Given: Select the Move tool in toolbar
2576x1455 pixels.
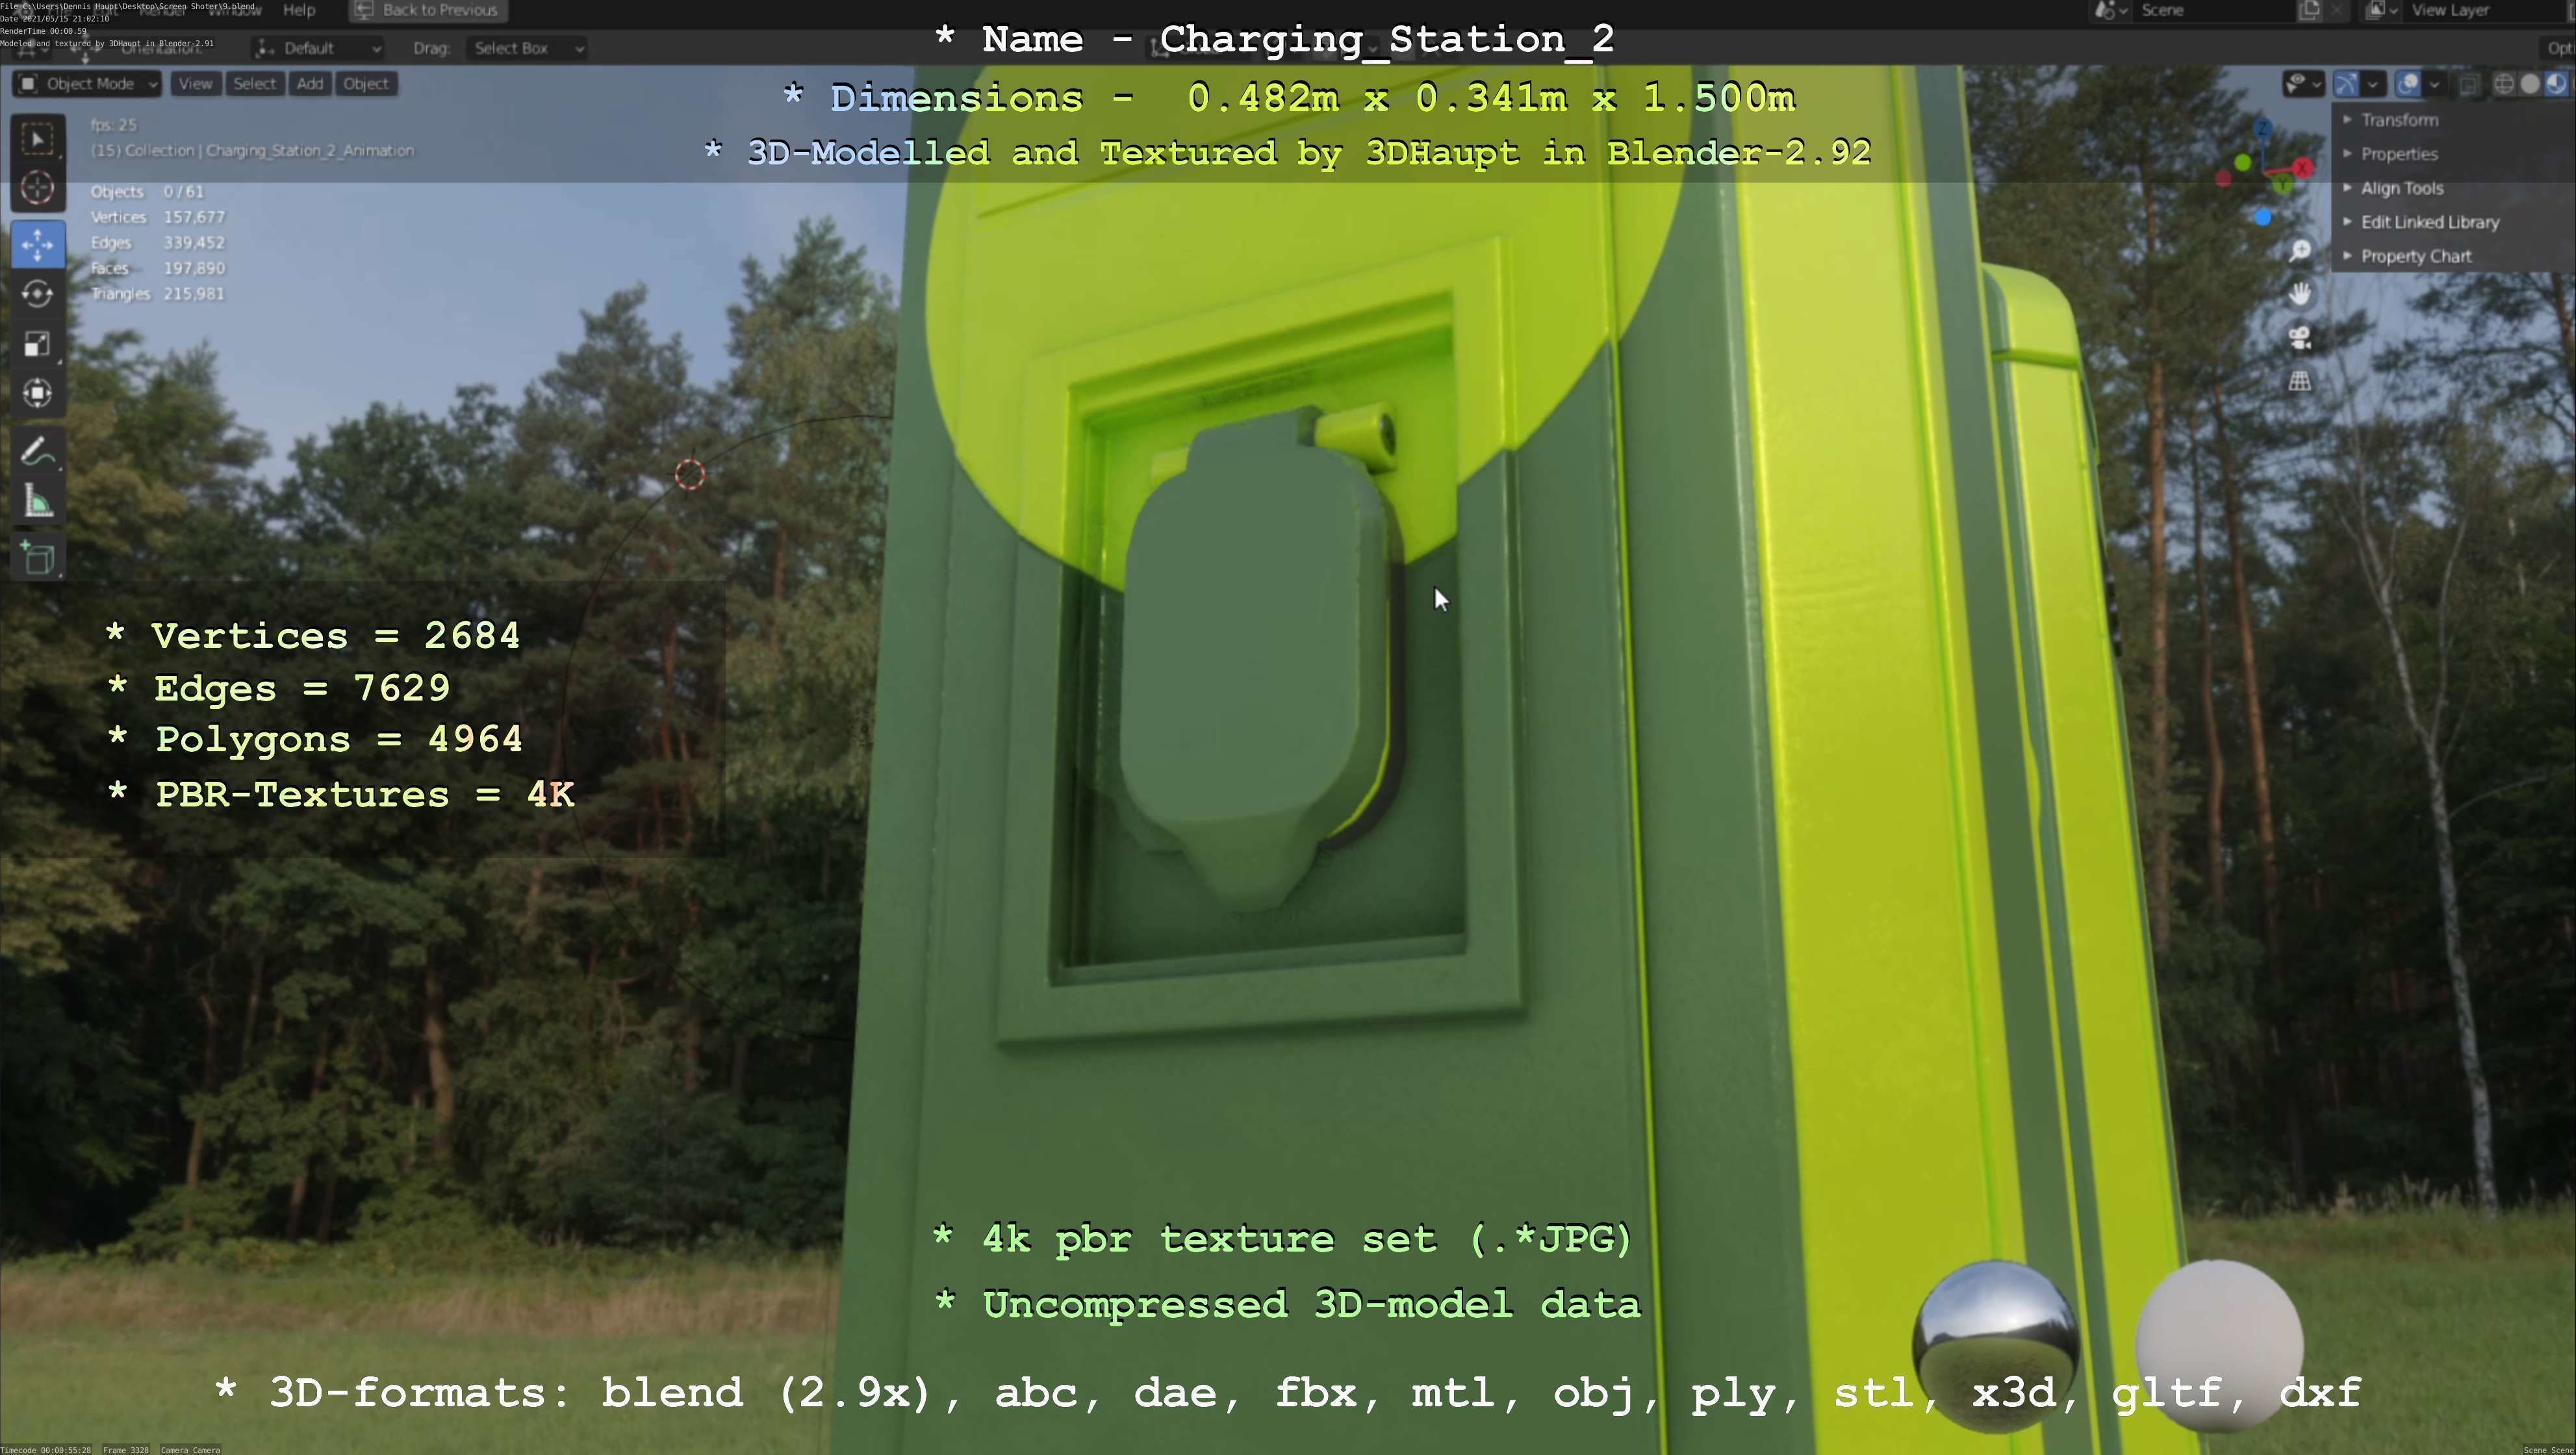Looking at the screenshot, I should [38, 245].
